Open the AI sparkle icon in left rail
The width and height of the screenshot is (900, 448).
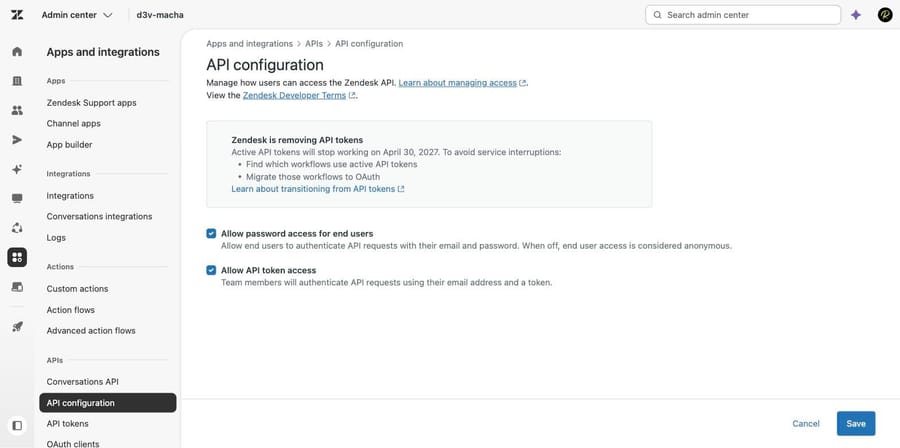(x=17, y=169)
